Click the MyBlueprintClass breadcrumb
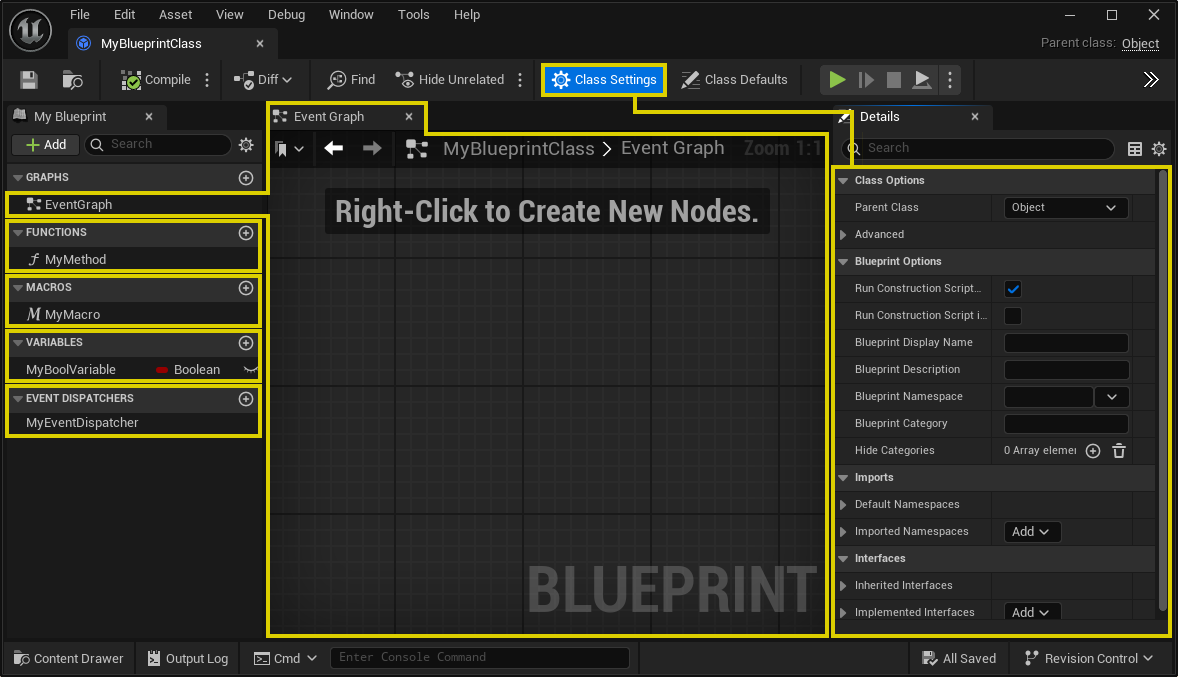 tap(518, 148)
